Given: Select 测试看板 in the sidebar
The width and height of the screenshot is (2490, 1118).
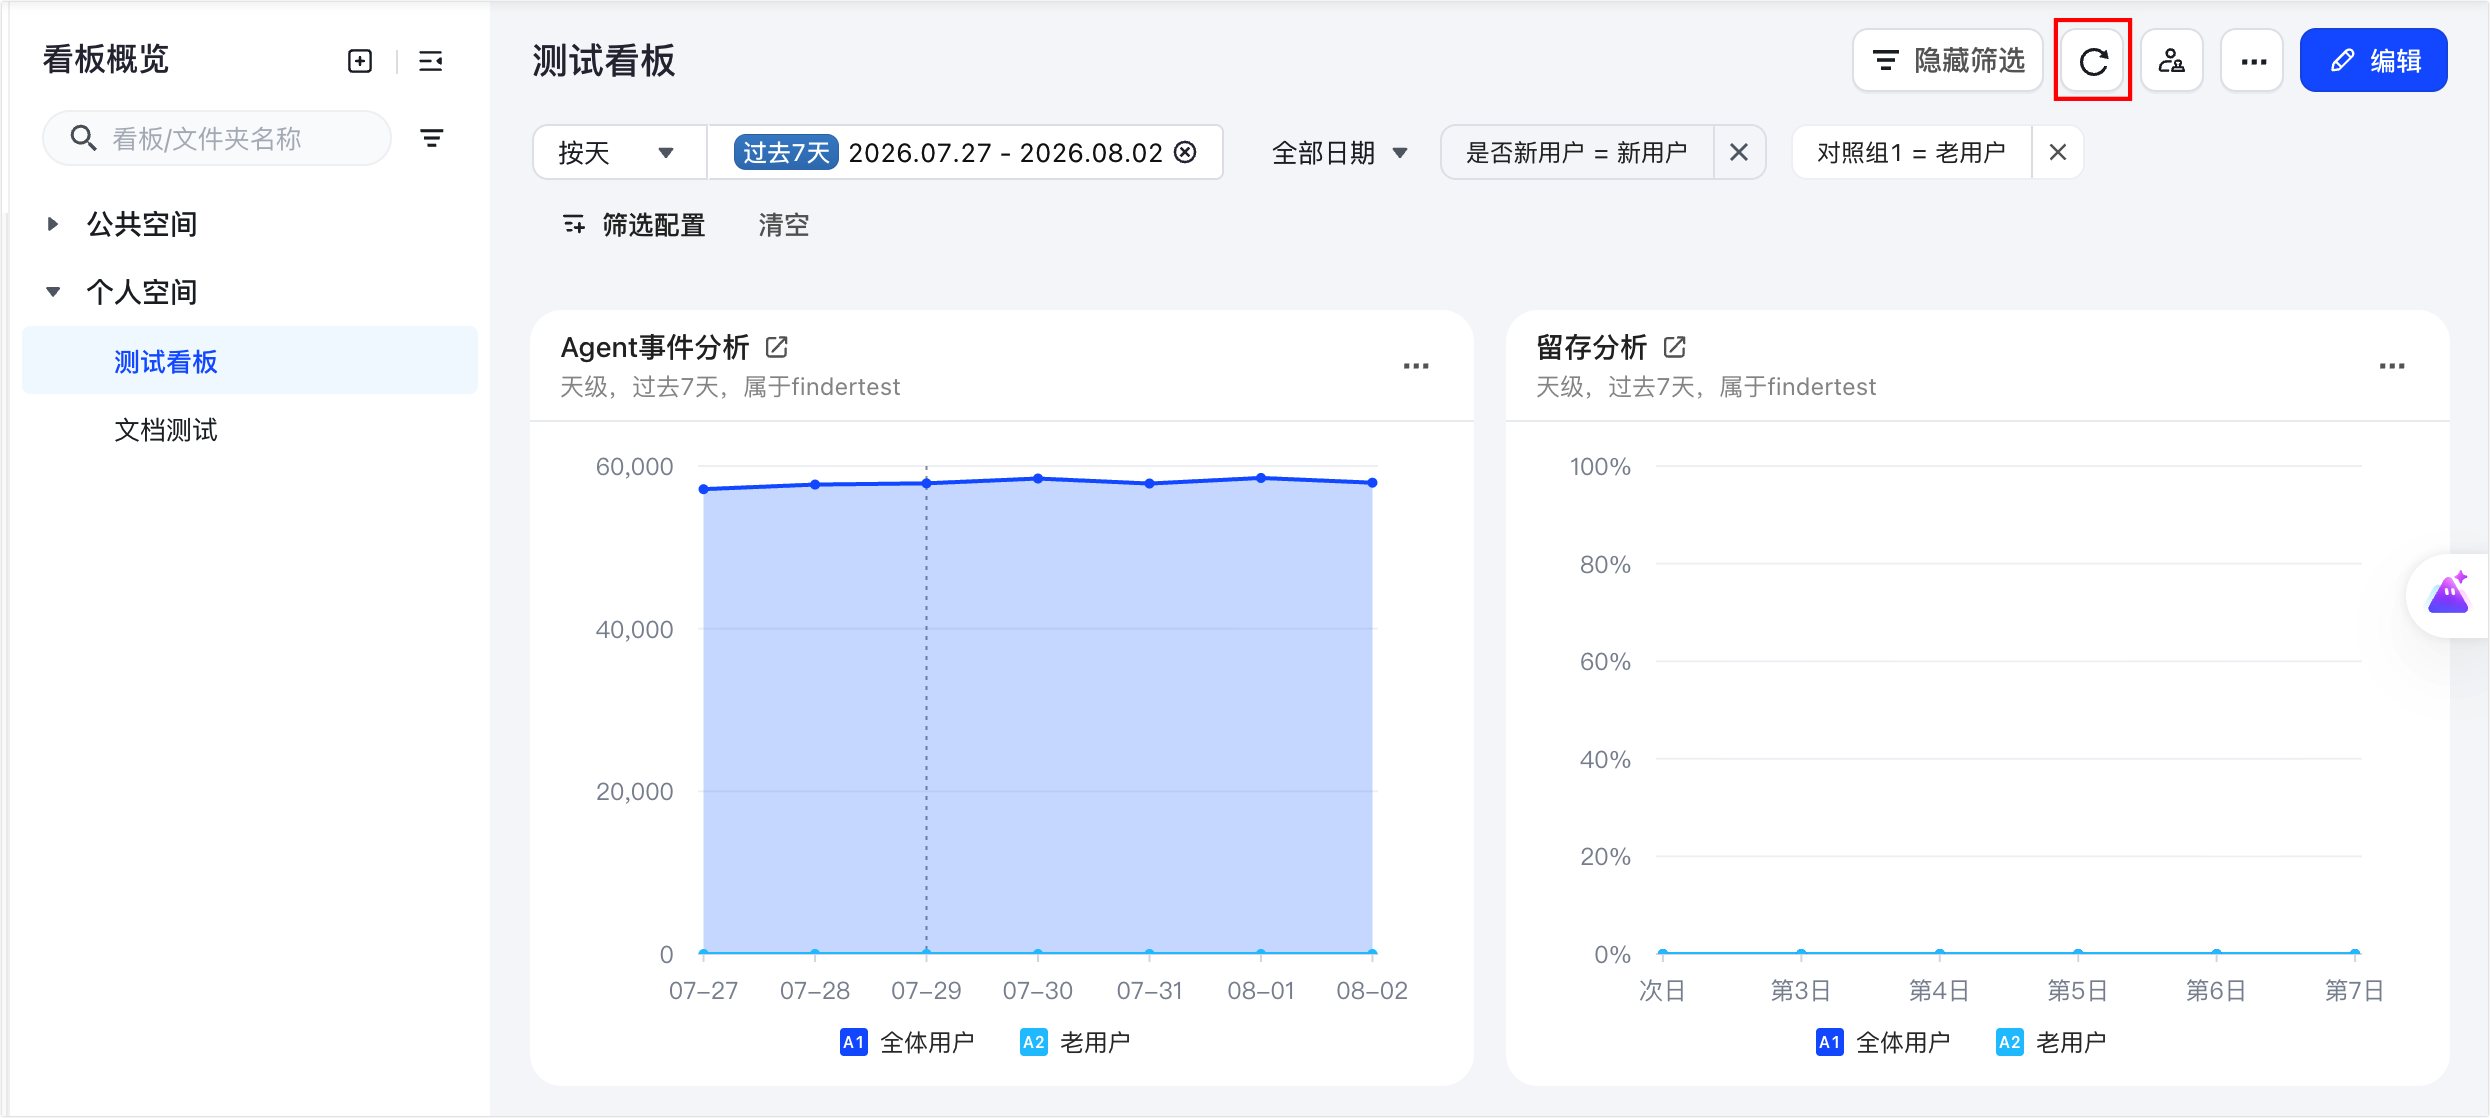Looking at the screenshot, I should 250,361.
